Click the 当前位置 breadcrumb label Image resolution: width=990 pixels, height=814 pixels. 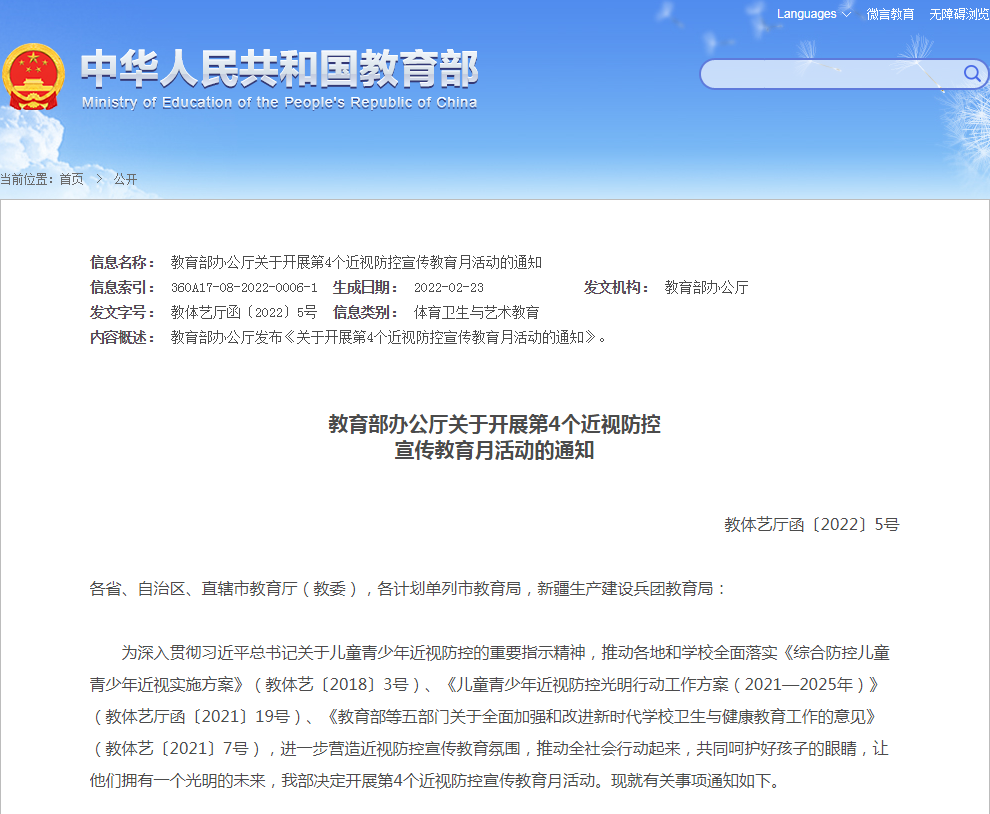pos(27,179)
